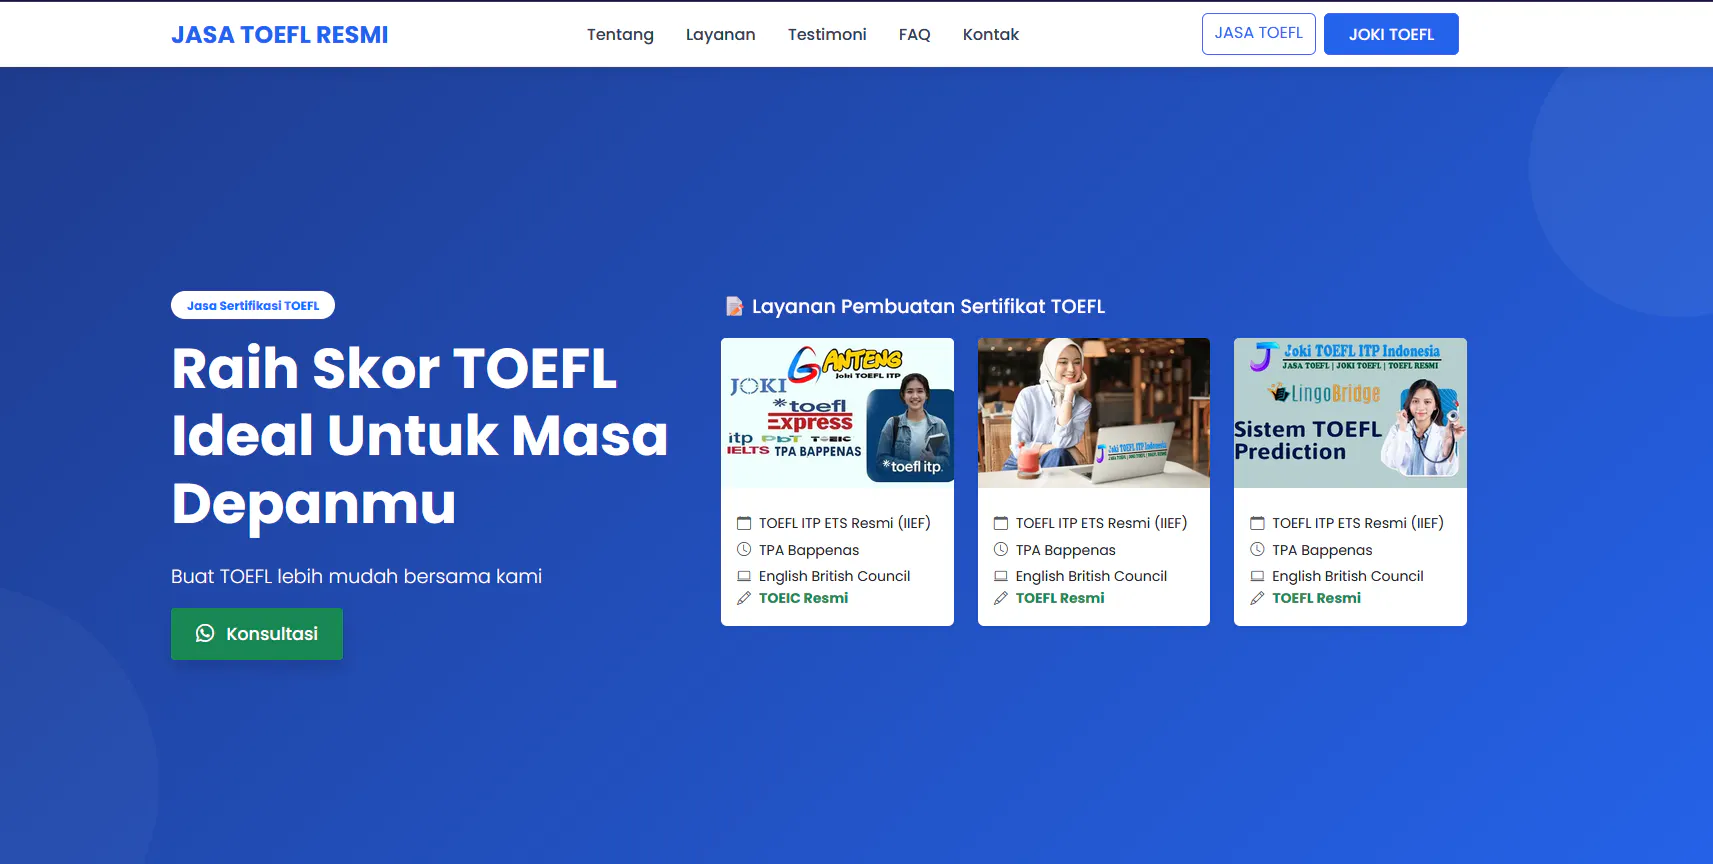Image resolution: width=1713 pixels, height=864 pixels.
Task: Open the FAQ navigation item
Action: click(x=915, y=34)
